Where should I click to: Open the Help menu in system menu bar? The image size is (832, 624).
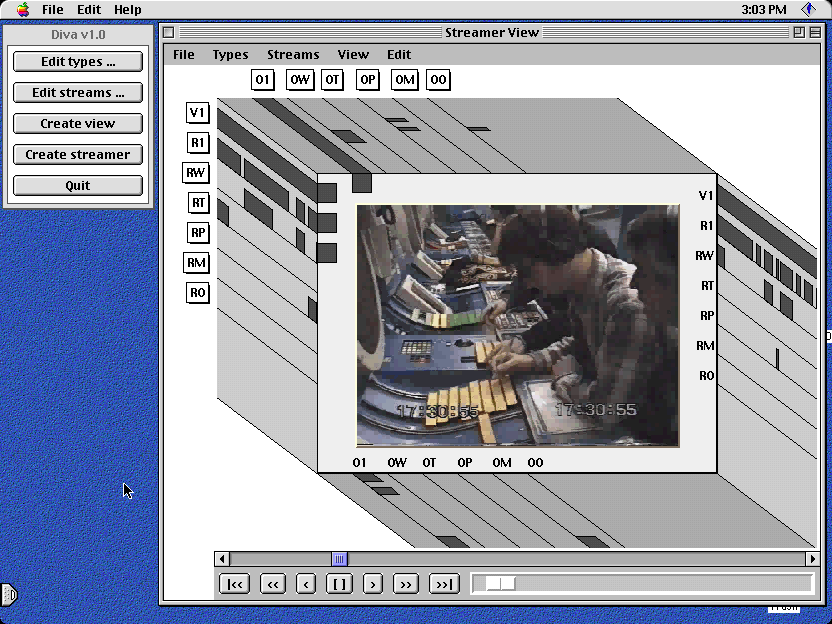tap(127, 9)
